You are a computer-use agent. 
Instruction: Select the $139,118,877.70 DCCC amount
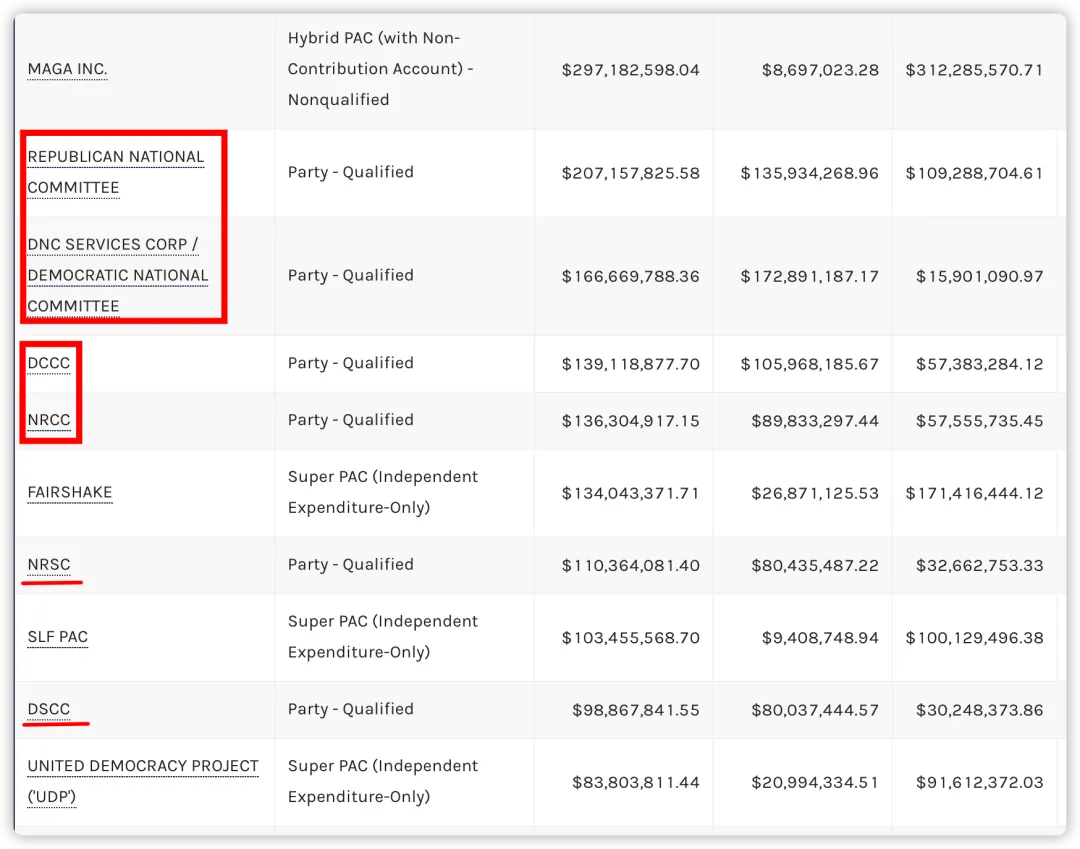(x=630, y=364)
